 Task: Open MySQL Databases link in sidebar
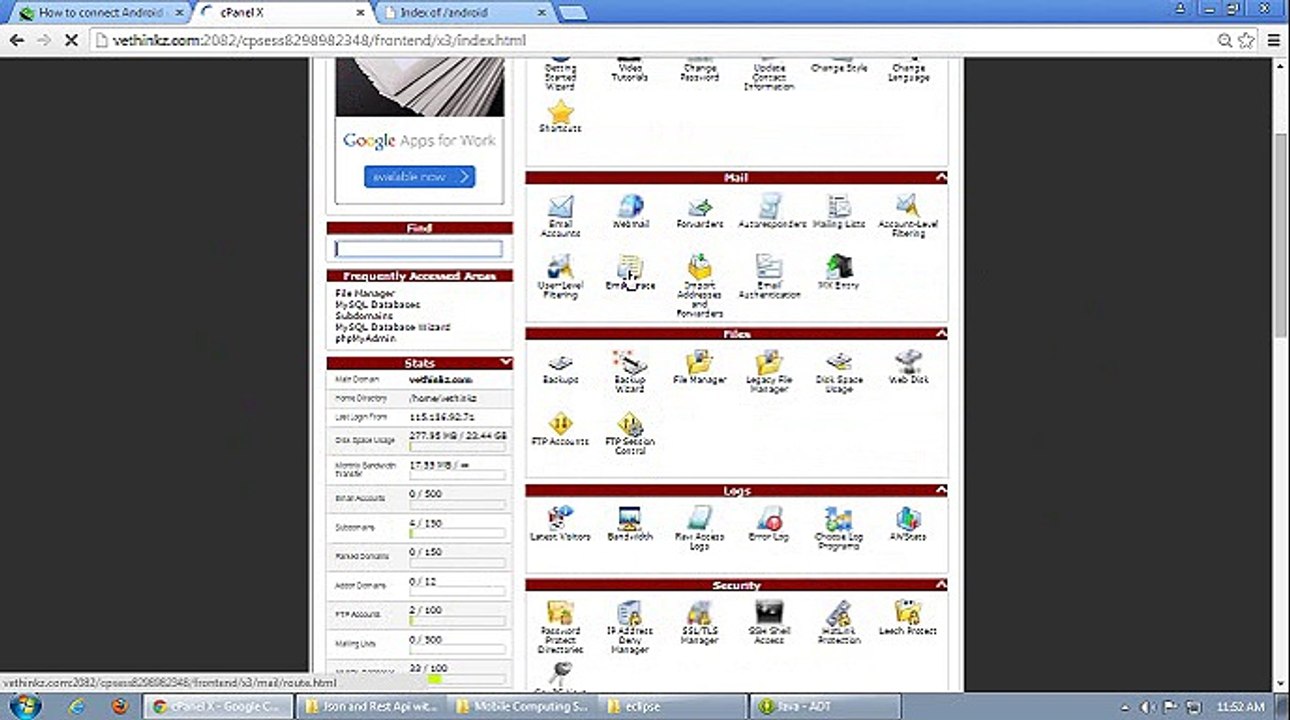pos(378,304)
